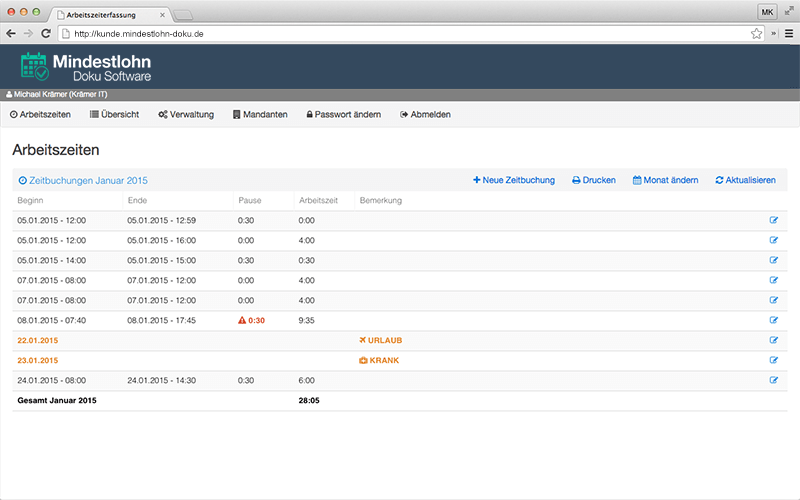The image size is (800, 500).
Task: Go to Mandanten section
Action: pos(260,114)
